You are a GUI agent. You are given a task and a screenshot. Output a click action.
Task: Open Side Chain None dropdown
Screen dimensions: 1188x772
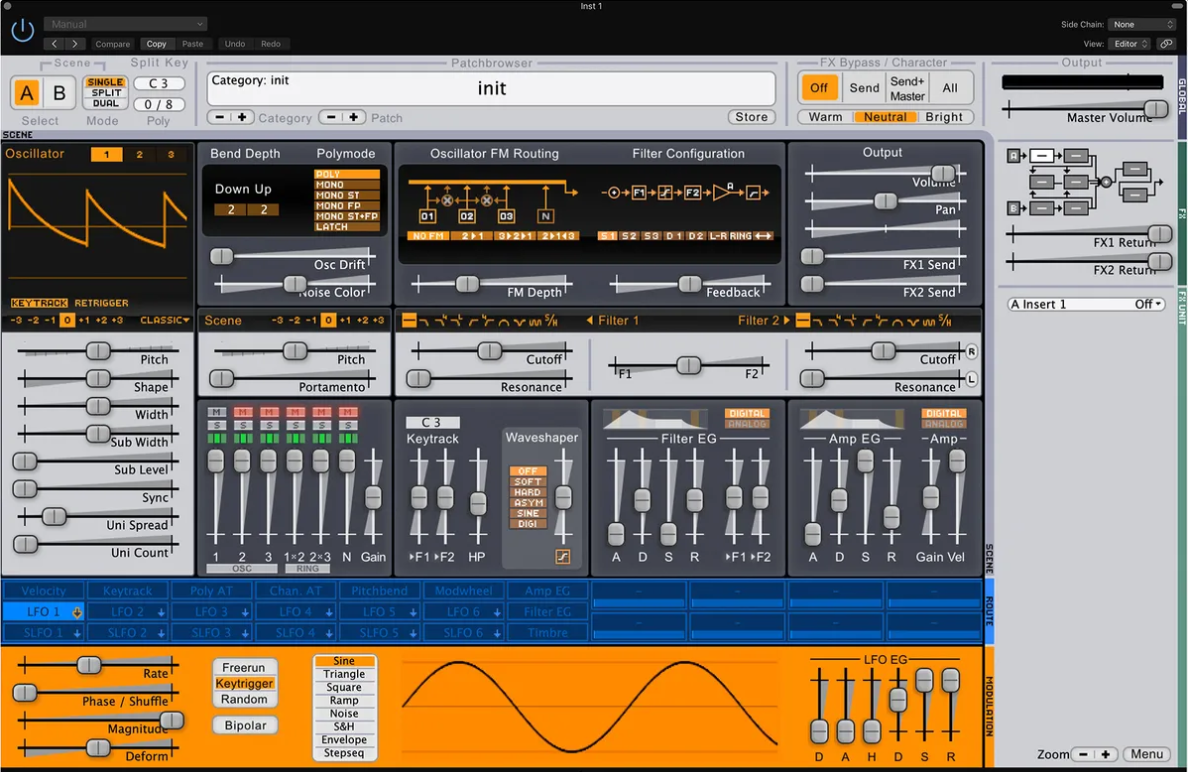pyautogui.click(x=1141, y=24)
